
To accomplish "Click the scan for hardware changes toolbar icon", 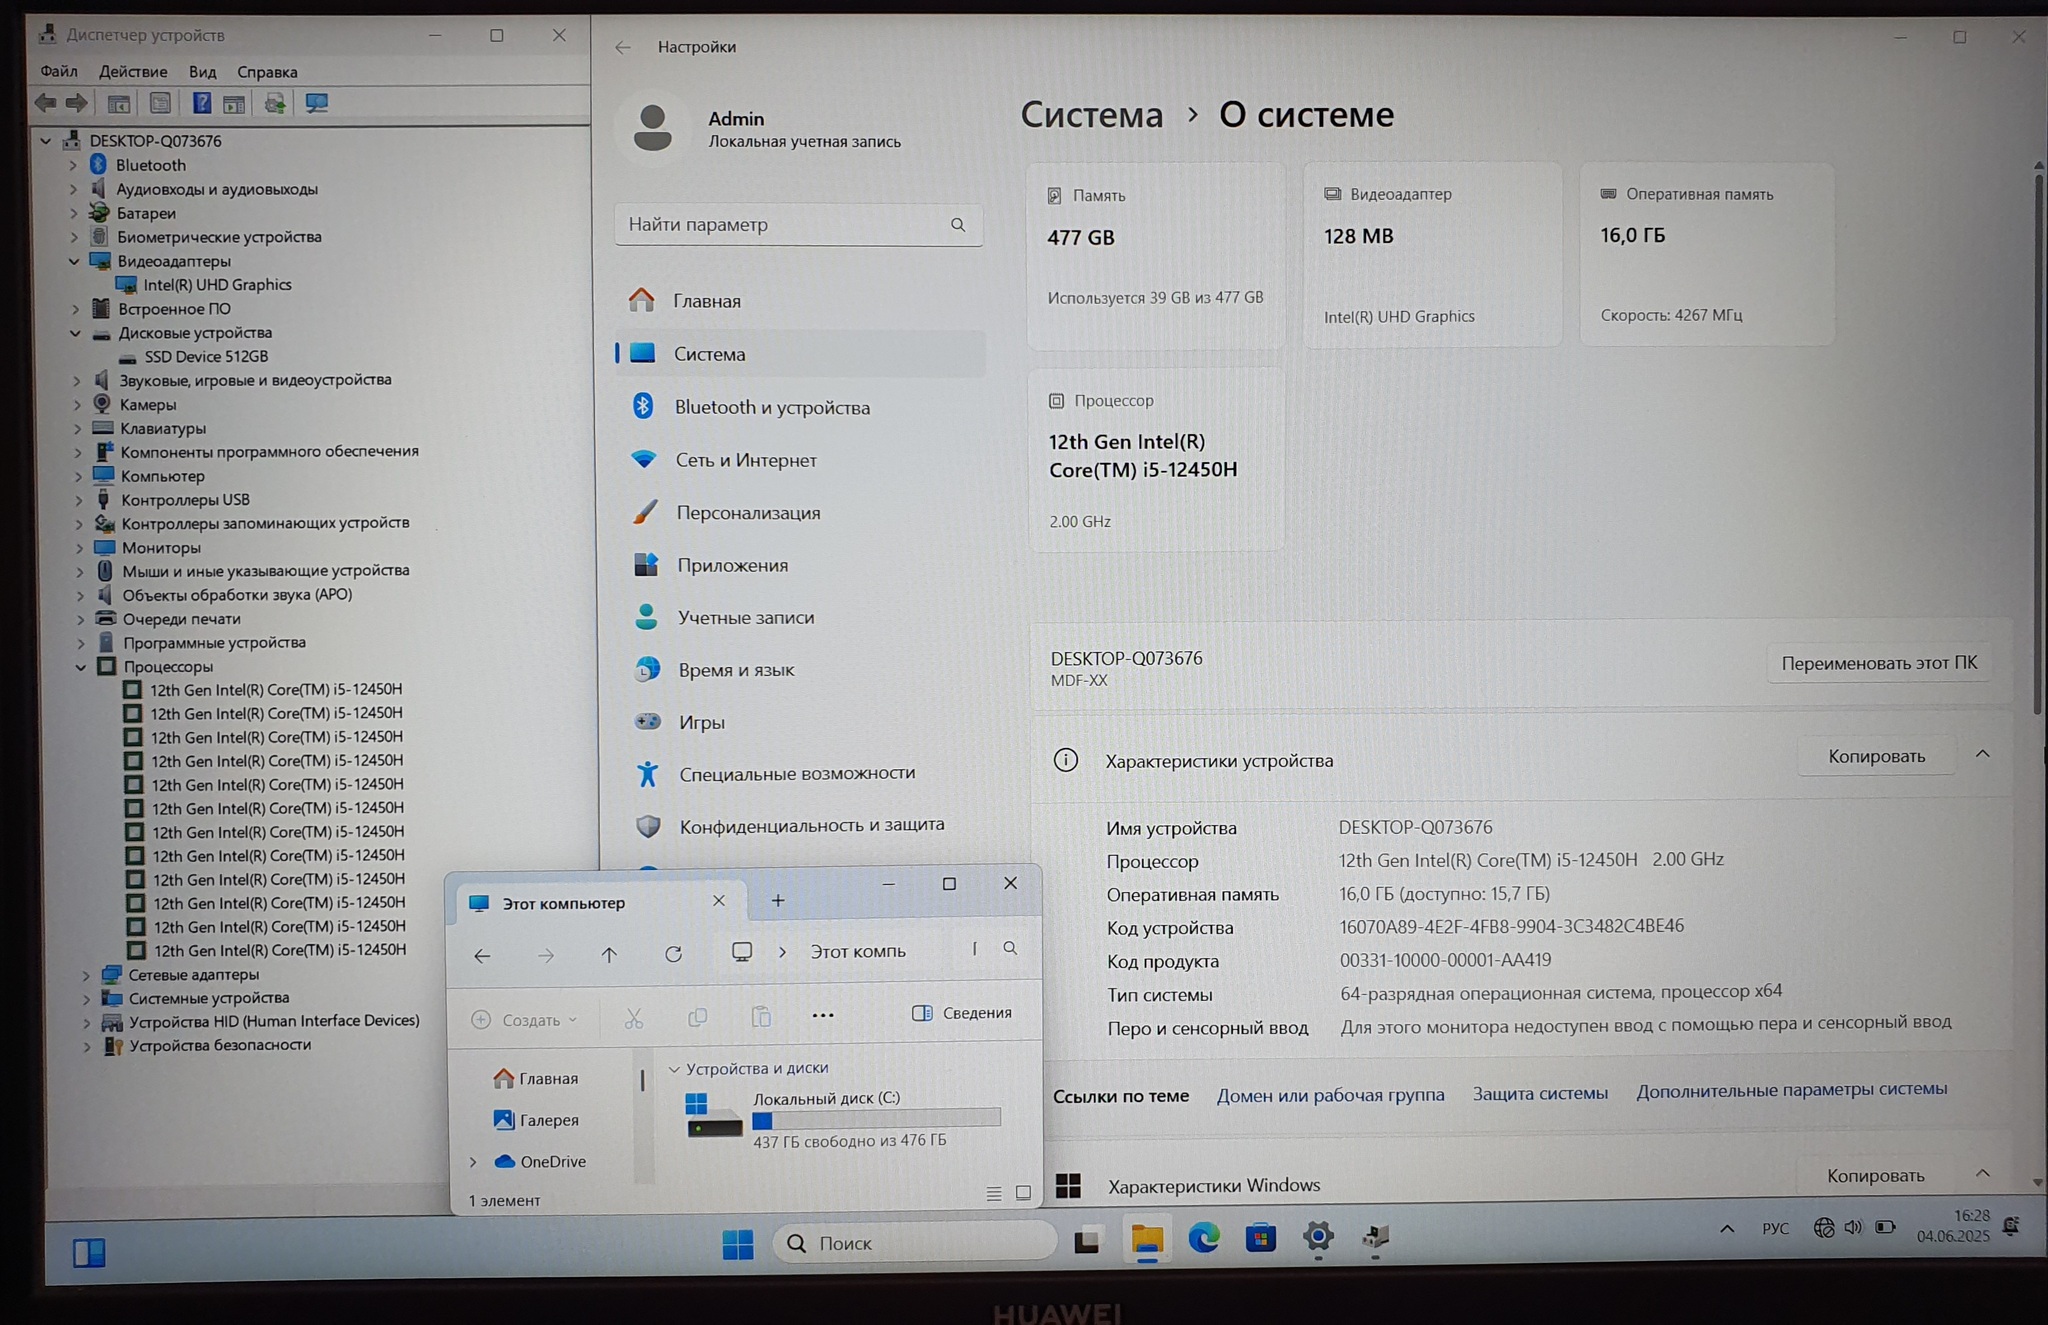I will point(317,103).
